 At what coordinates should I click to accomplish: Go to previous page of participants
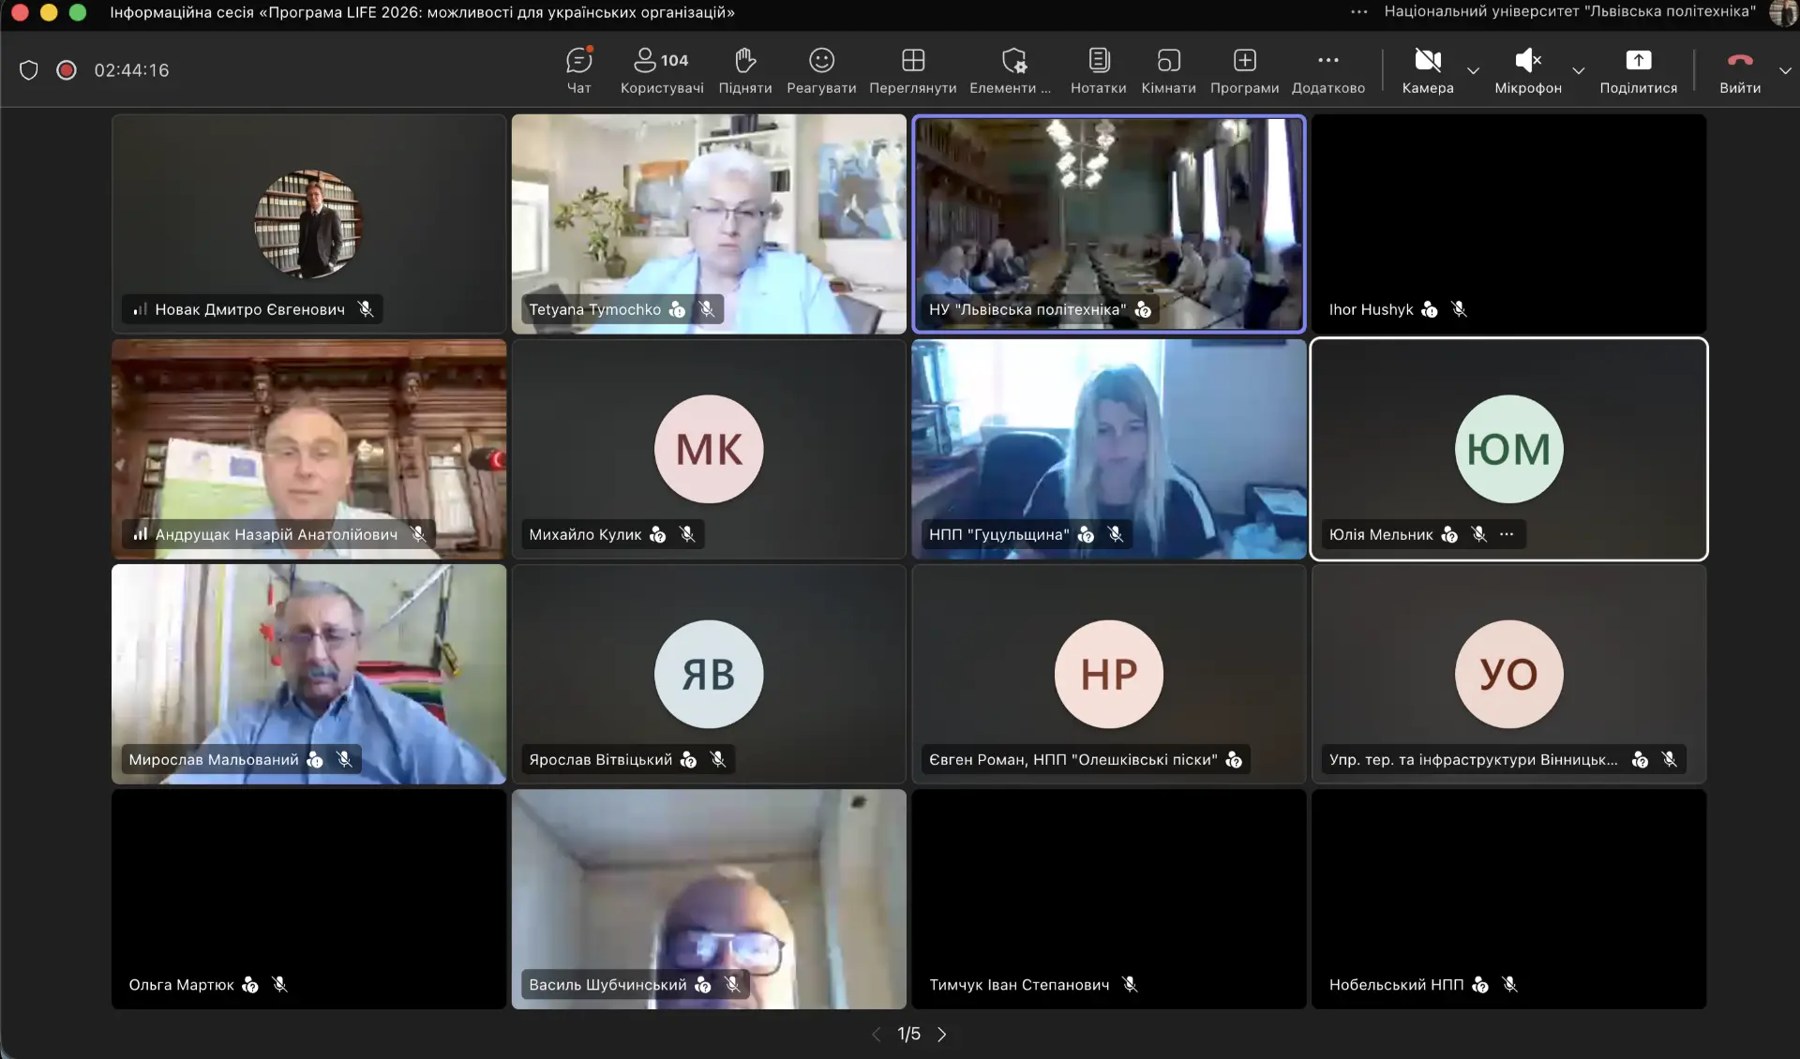[876, 1034]
